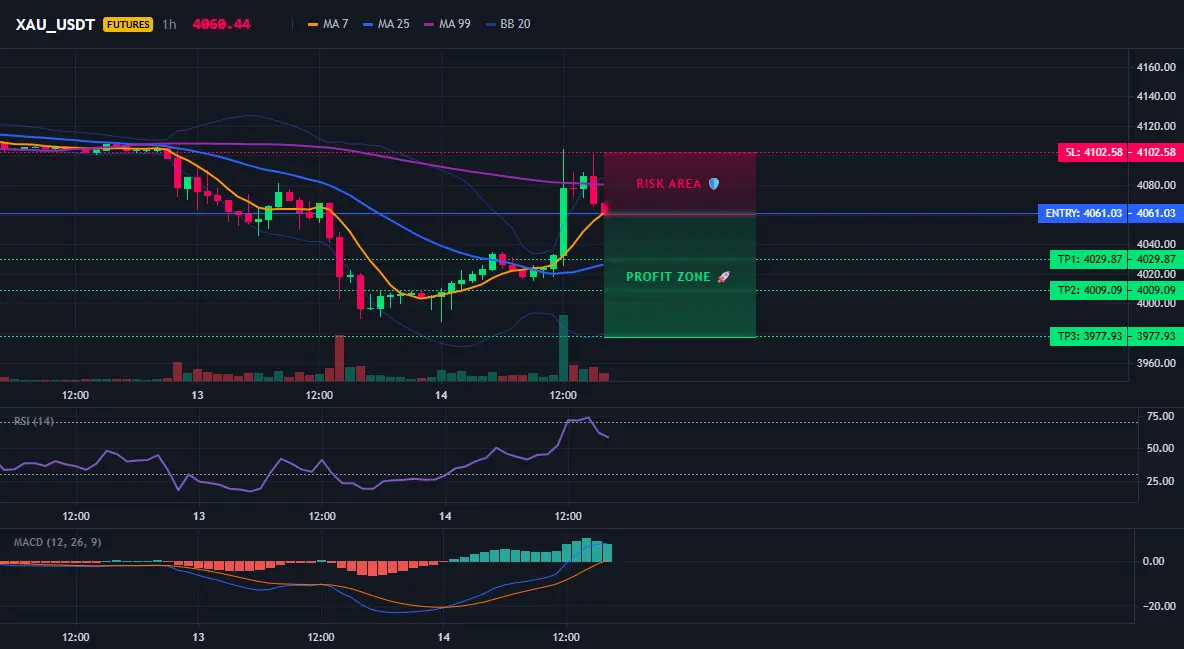Screen dimensions: 1184x649
Task: Click the 14 date label under RSI panel
Action: (x=445, y=516)
